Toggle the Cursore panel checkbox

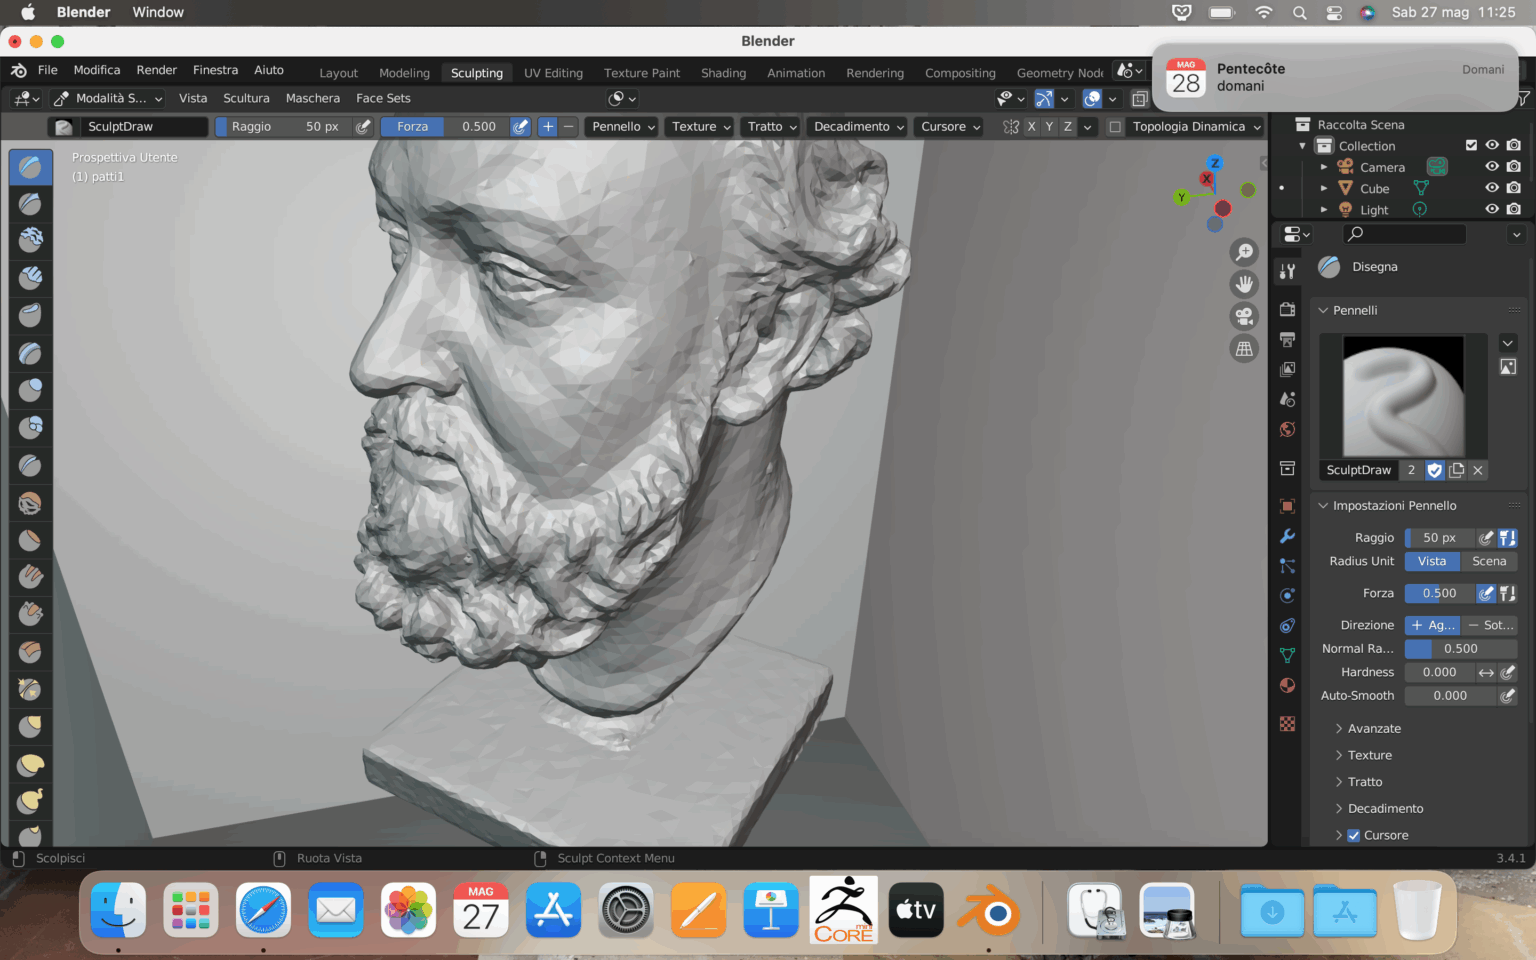point(1353,836)
